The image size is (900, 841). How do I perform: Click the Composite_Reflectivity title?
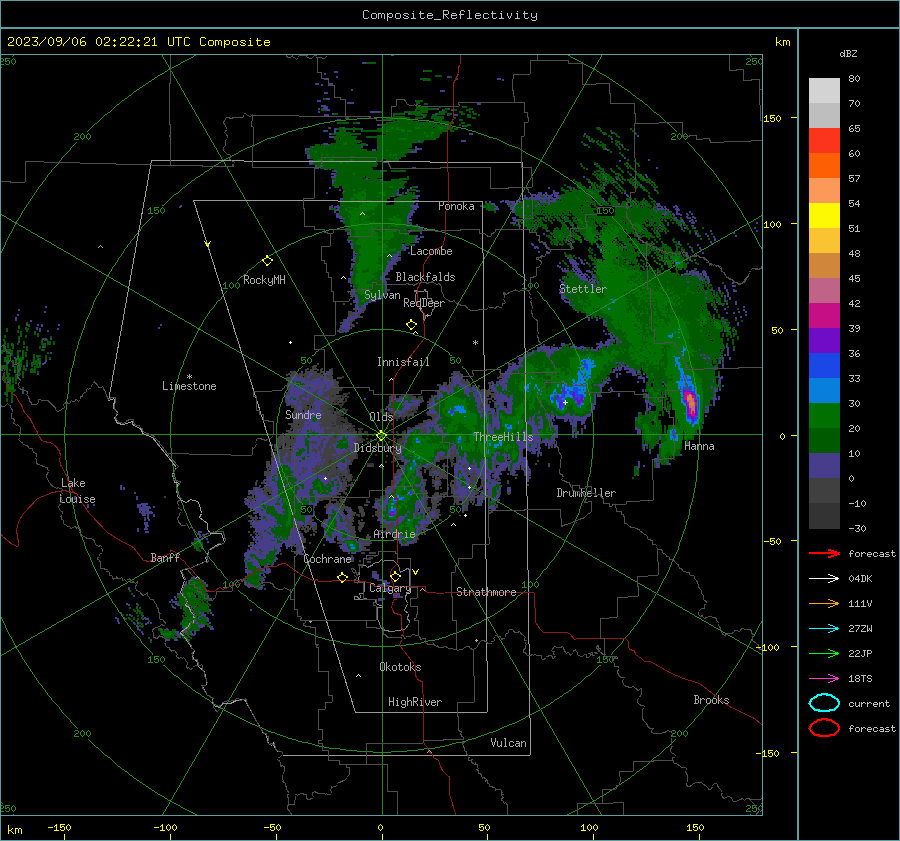[x=450, y=15]
